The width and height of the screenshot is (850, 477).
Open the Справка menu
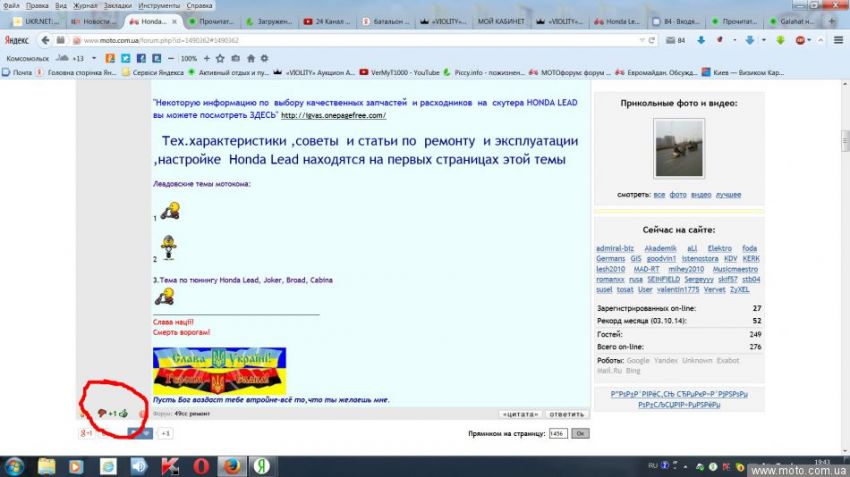click(199, 5)
